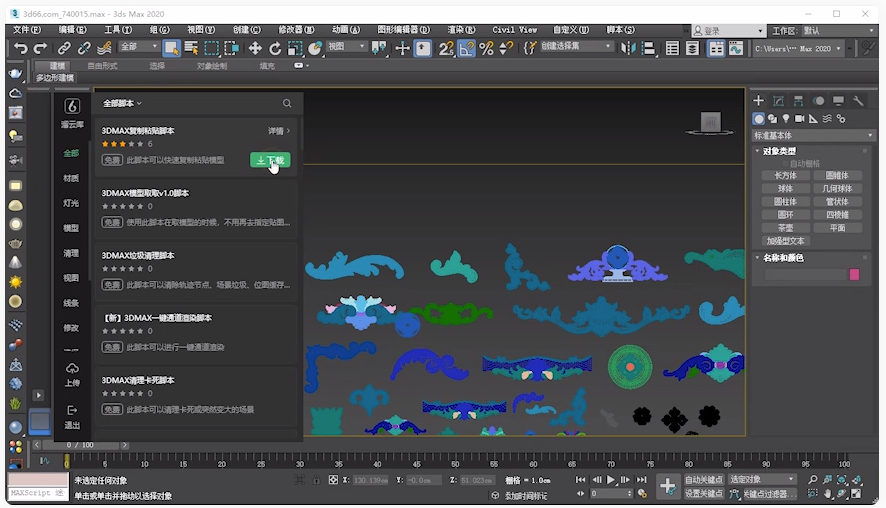
Task: Toggle the Angle Snap icon
Action: 466,49
